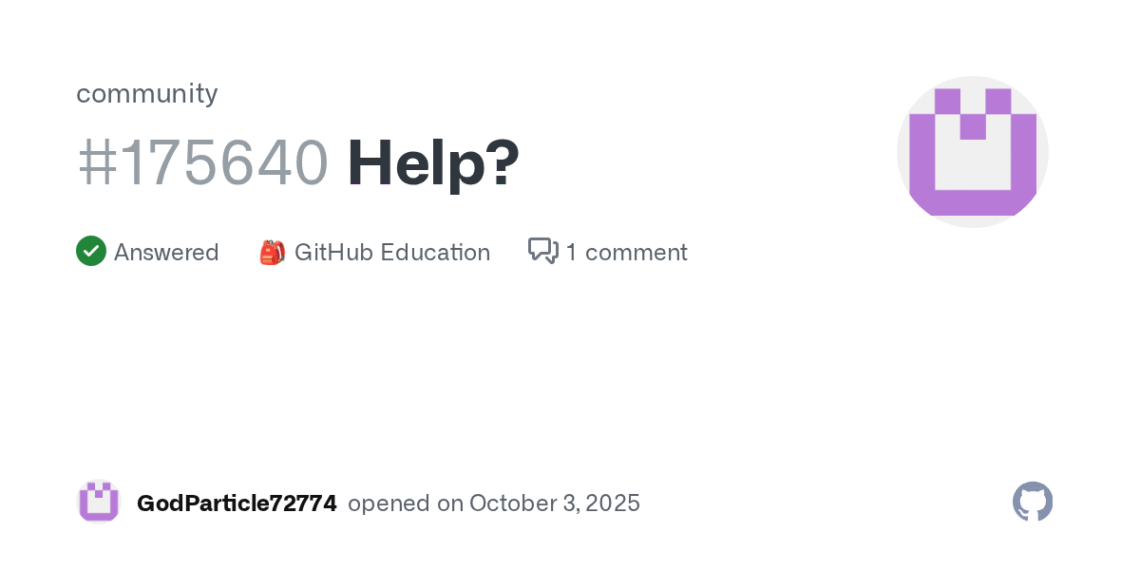This screenshot has width=1140, height=570.
Task: Click the Answered status label
Action: point(166,252)
